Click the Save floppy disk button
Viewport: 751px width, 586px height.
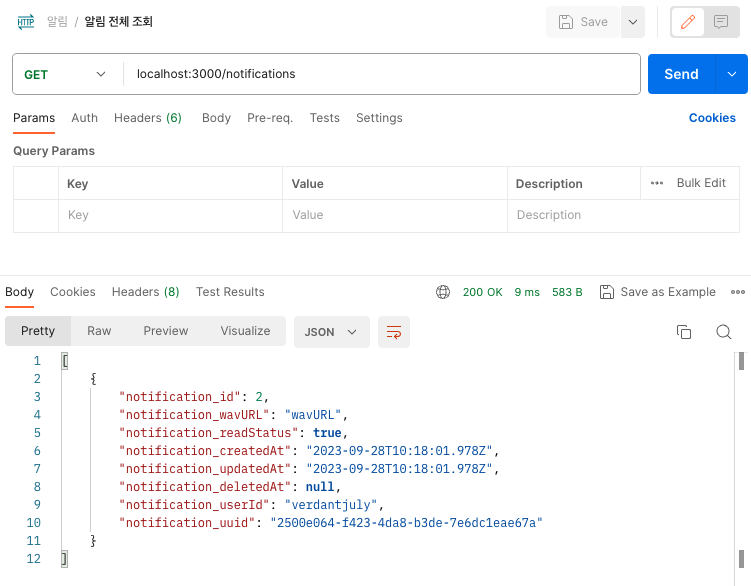(x=583, y=22)
